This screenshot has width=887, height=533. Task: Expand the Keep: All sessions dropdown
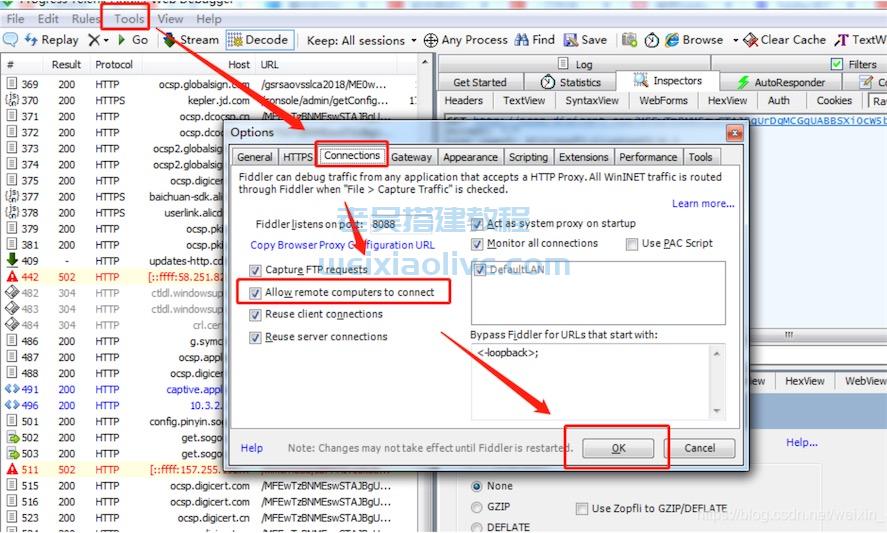click(414, 41)
